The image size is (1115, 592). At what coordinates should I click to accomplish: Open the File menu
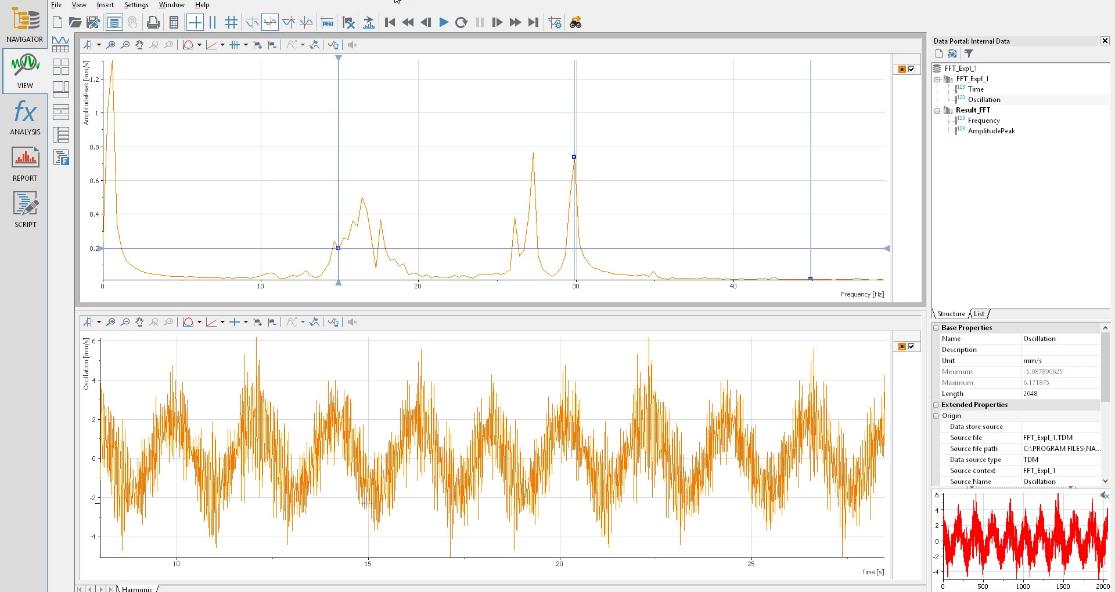point(56,4)
